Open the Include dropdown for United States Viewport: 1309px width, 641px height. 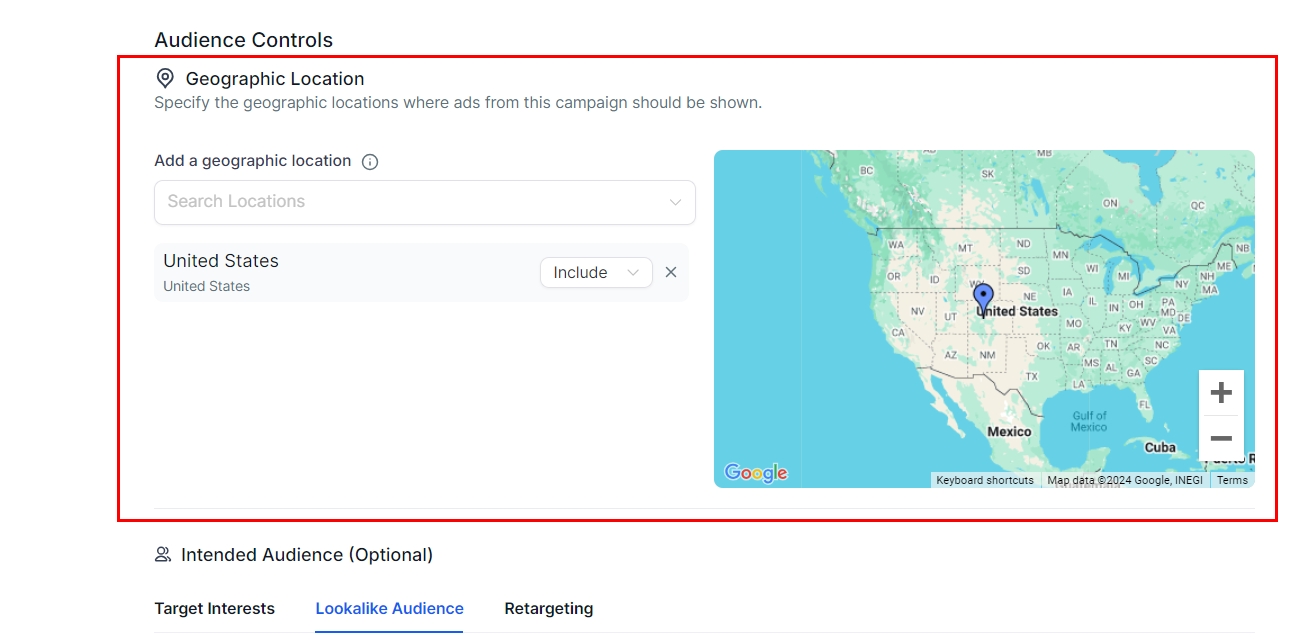coord(595,272)
